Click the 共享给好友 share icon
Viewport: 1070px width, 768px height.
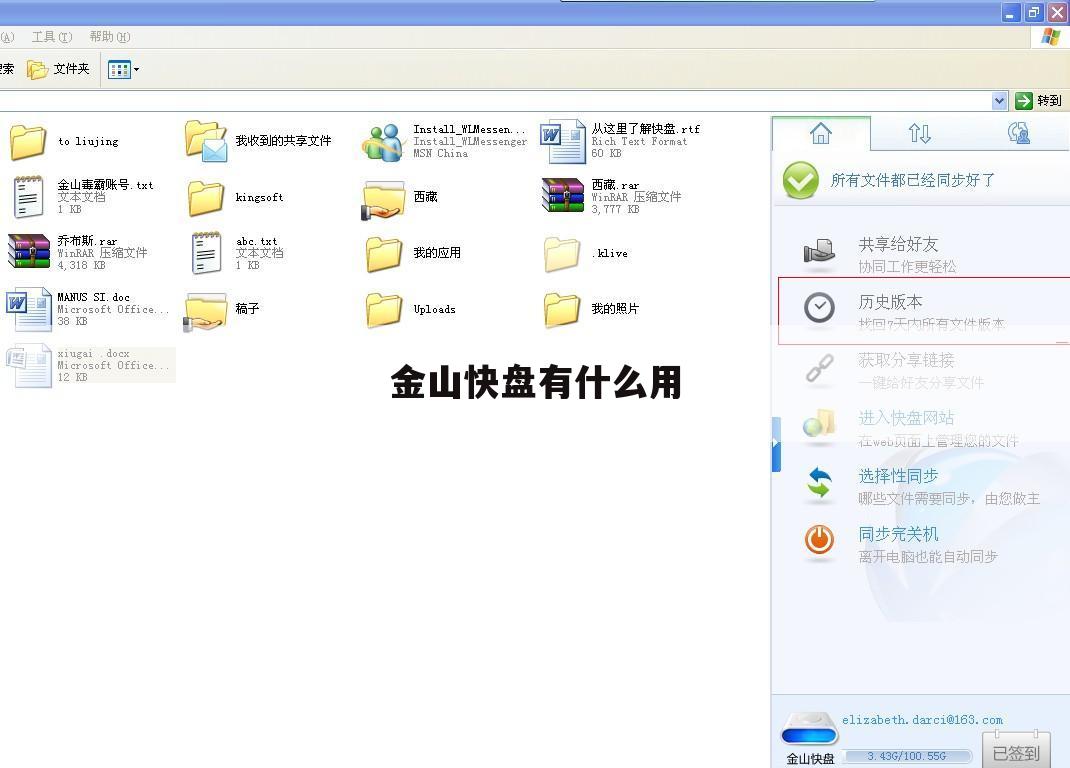(819, 252)
